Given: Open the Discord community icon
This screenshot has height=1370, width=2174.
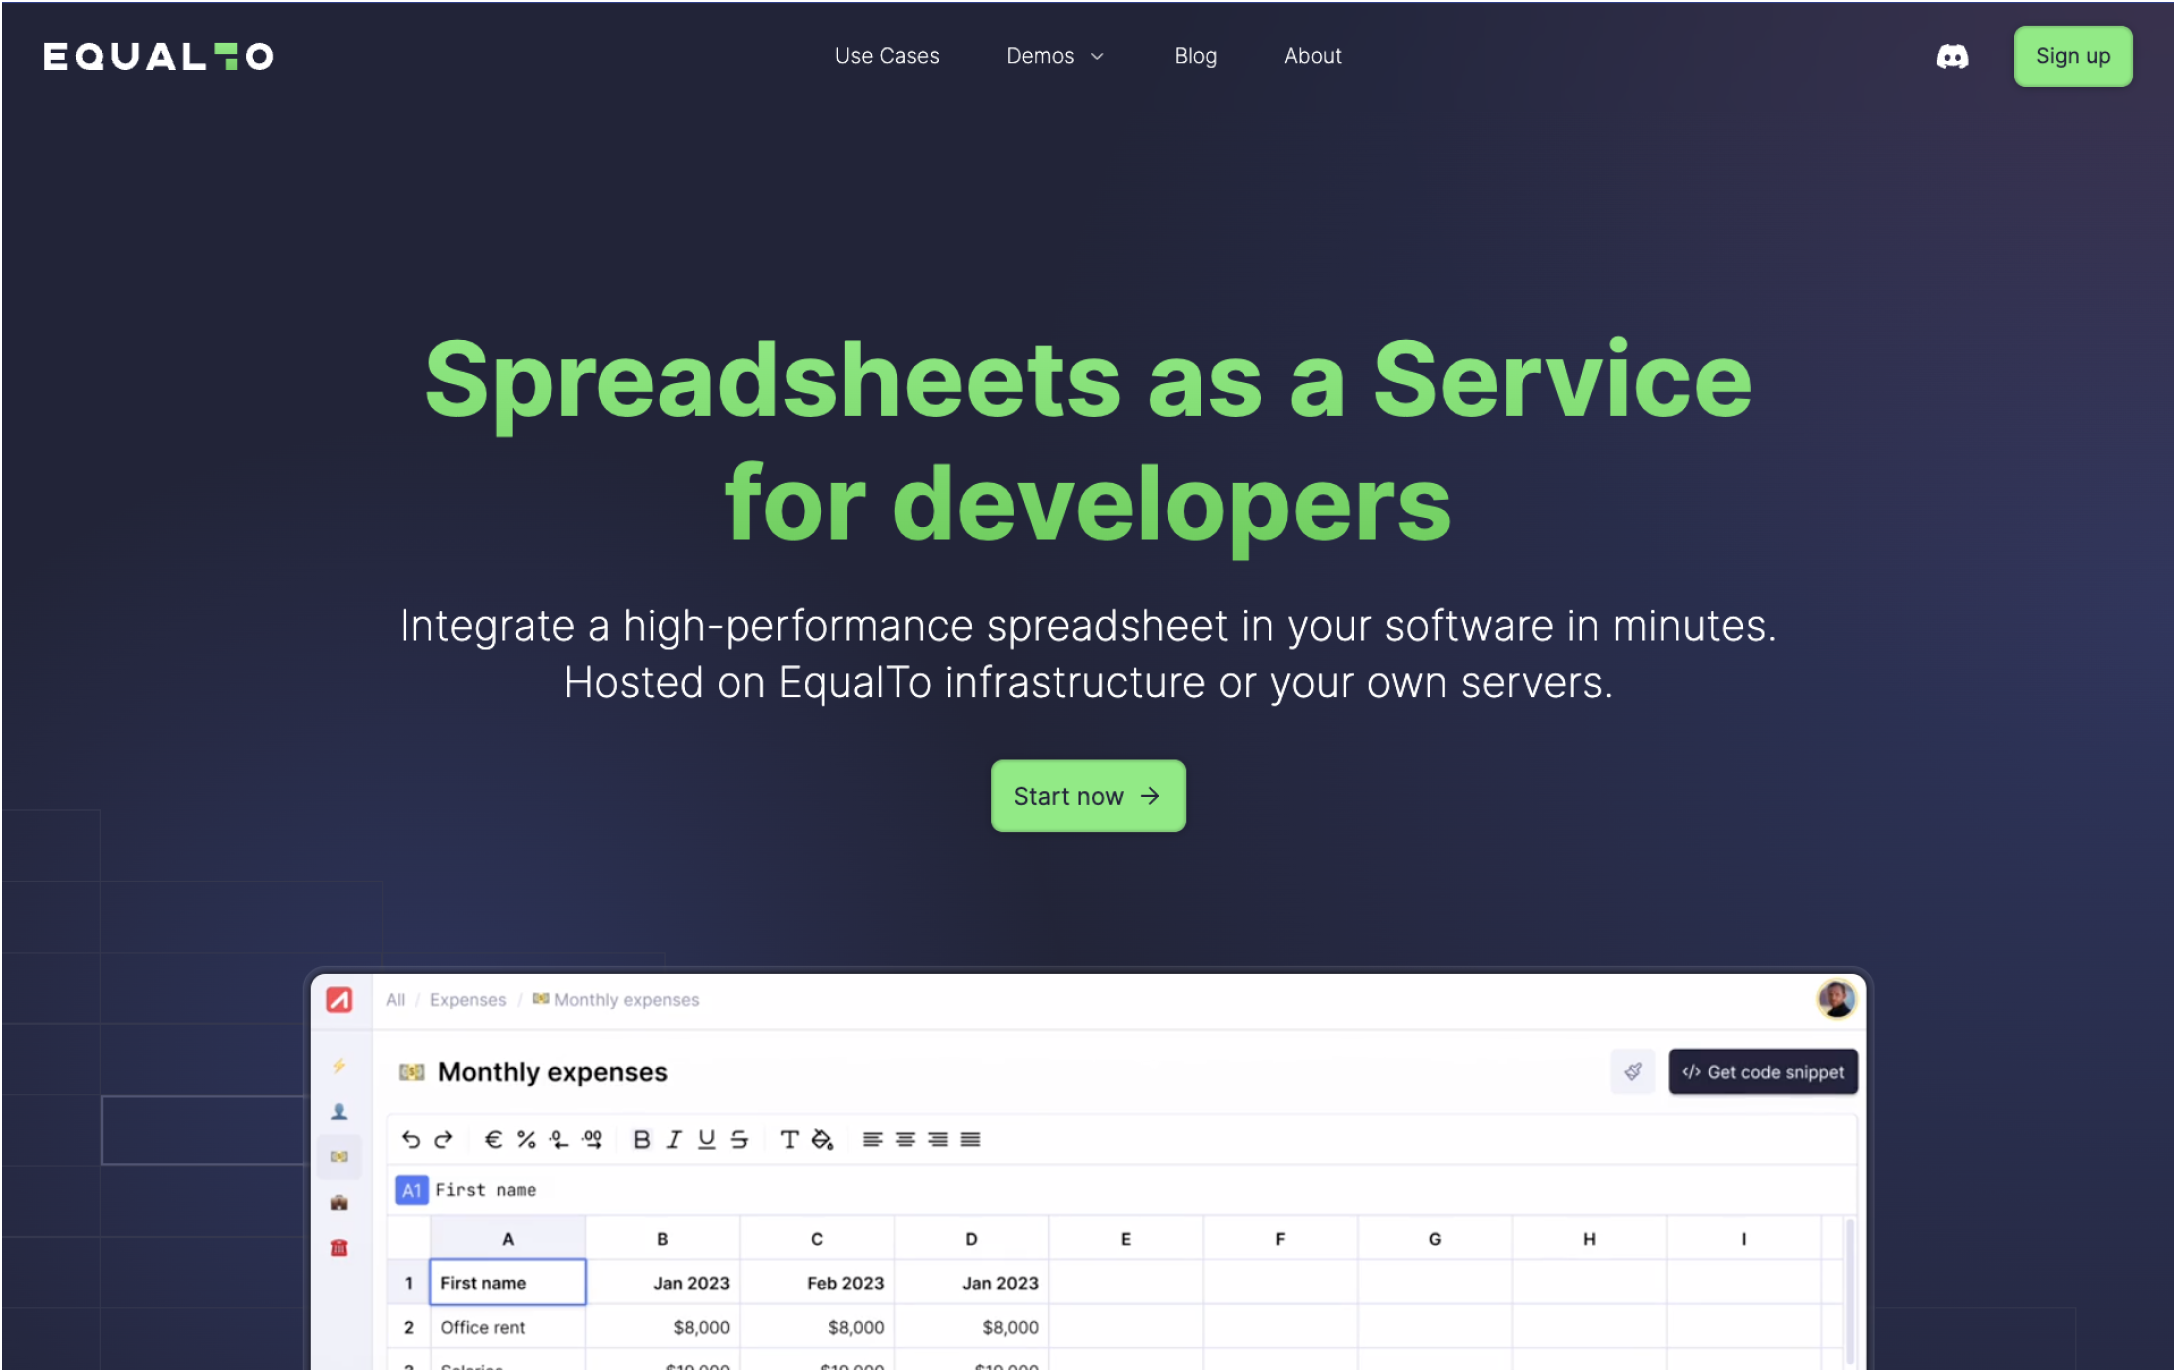Looking at the screenshot, I should (x=1952, y=57).
